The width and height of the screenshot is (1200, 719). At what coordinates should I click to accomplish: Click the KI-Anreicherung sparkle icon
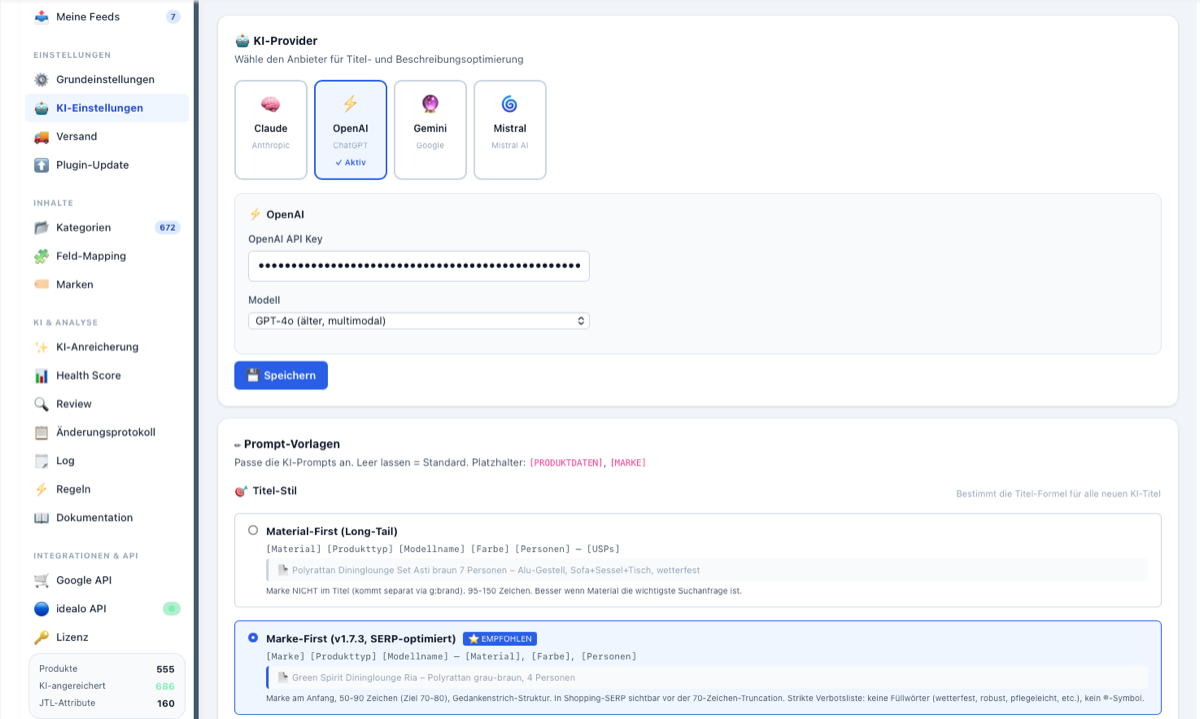click(41, 347)
